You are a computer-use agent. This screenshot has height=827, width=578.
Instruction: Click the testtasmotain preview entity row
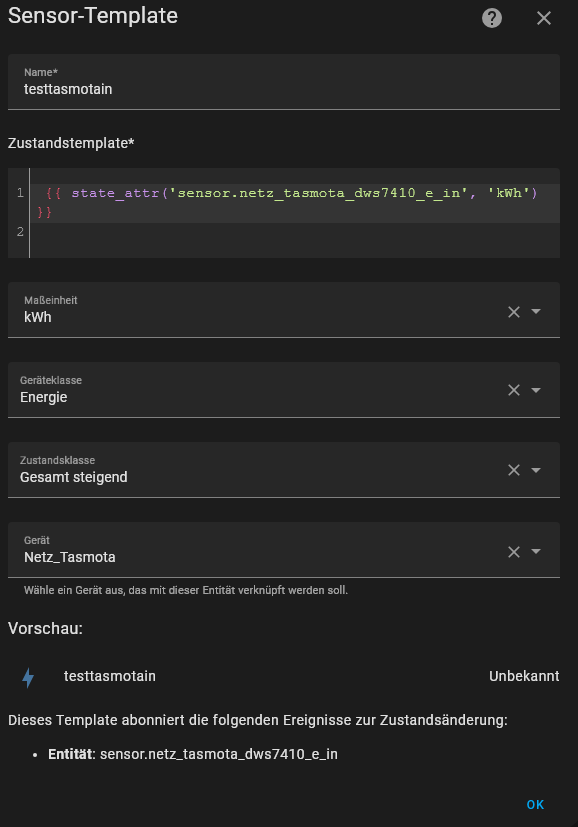click(284, 676)
